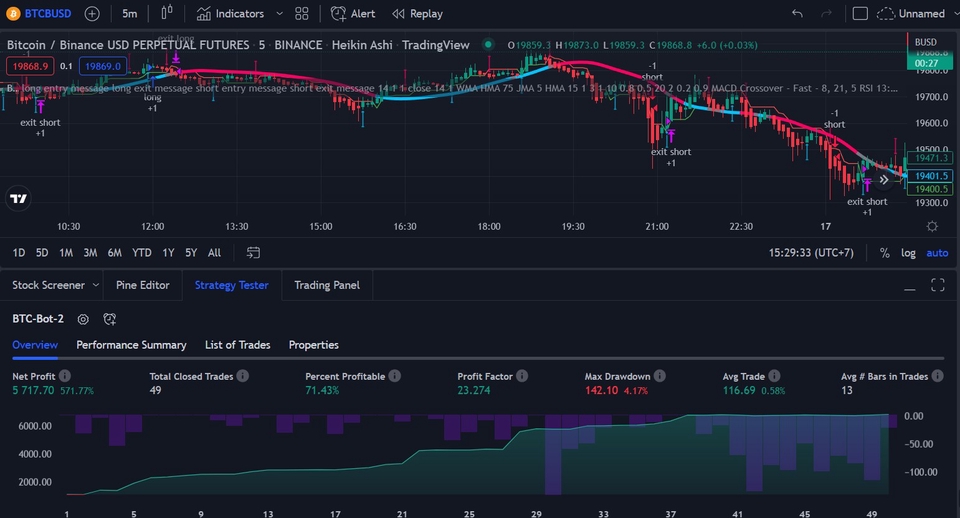This screenshot has height=518, width=960.
Task: Open the Trading Panel tab
Action: pos(327,285)
